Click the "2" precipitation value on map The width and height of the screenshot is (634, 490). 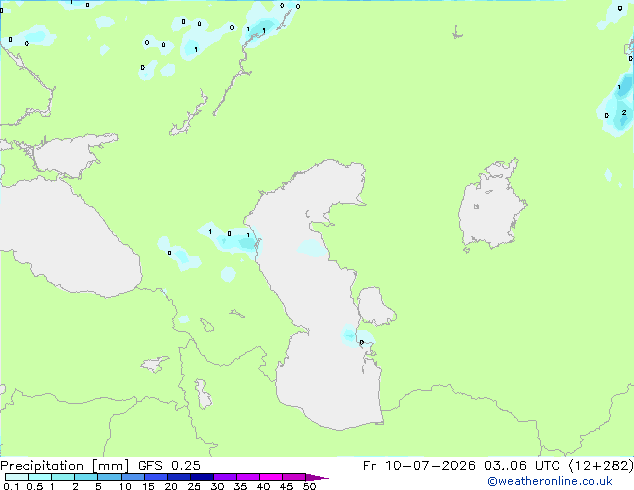coord(624,112)
